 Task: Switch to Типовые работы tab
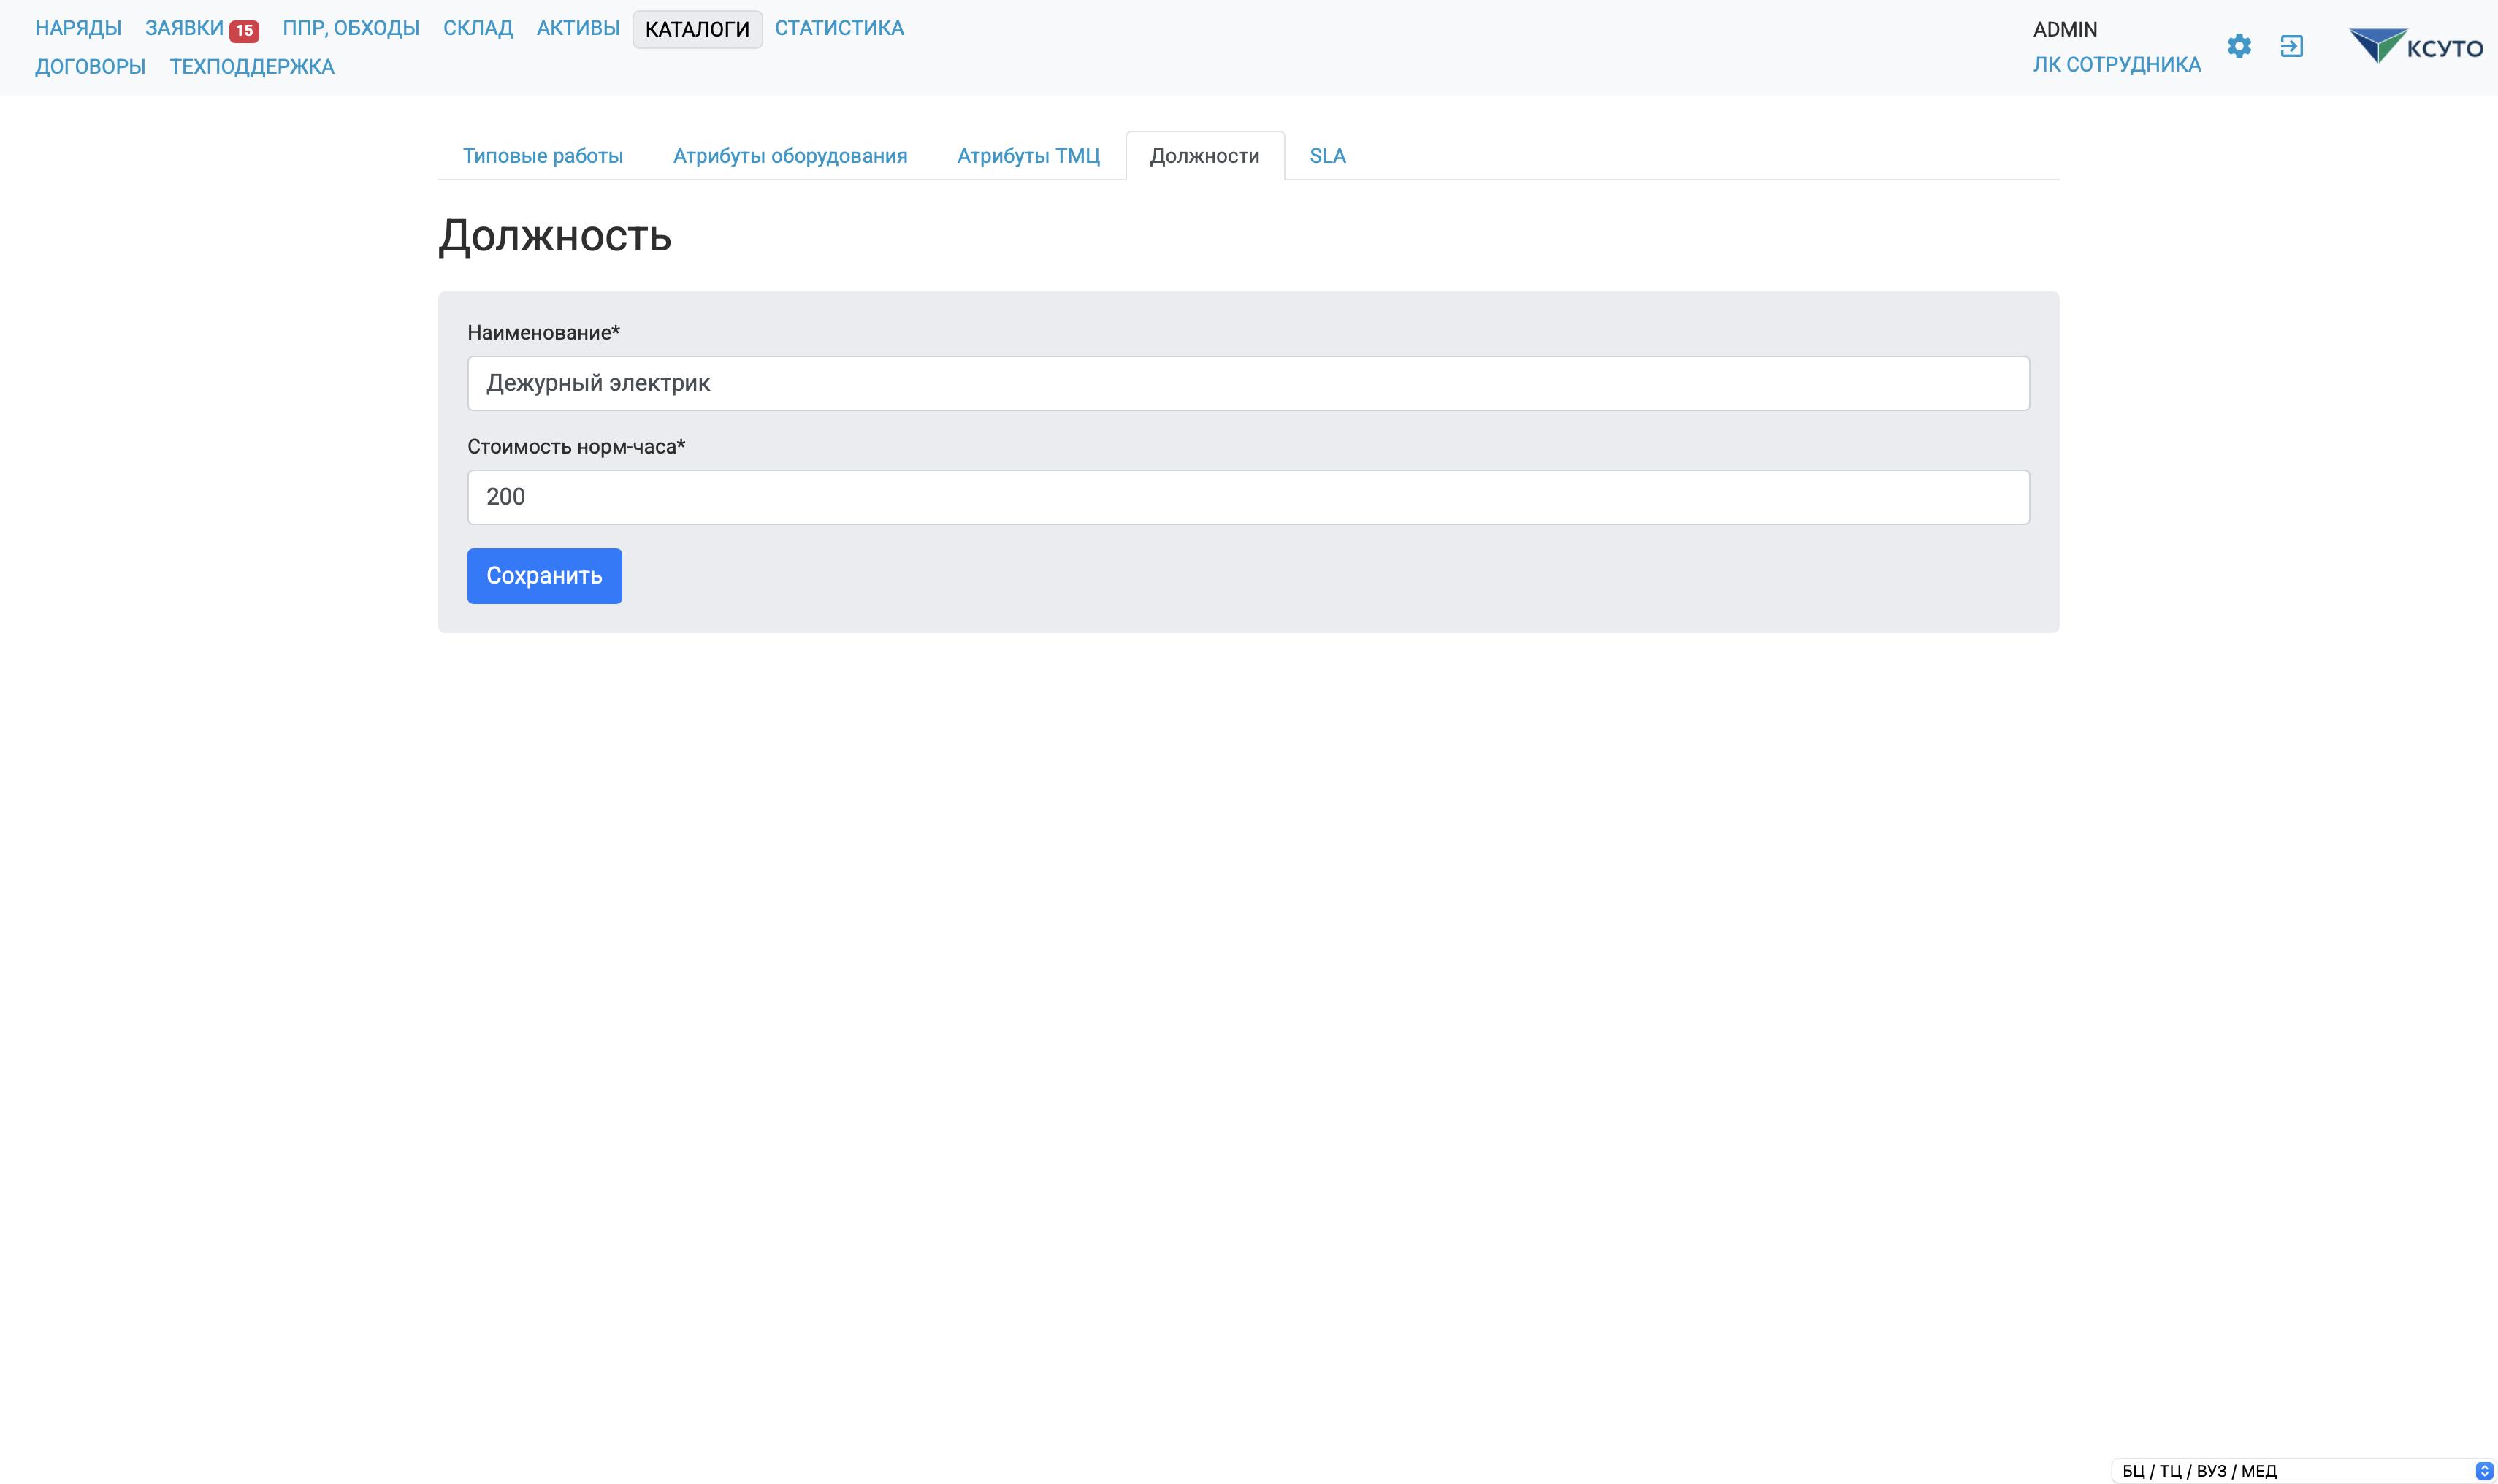(542, 156)
